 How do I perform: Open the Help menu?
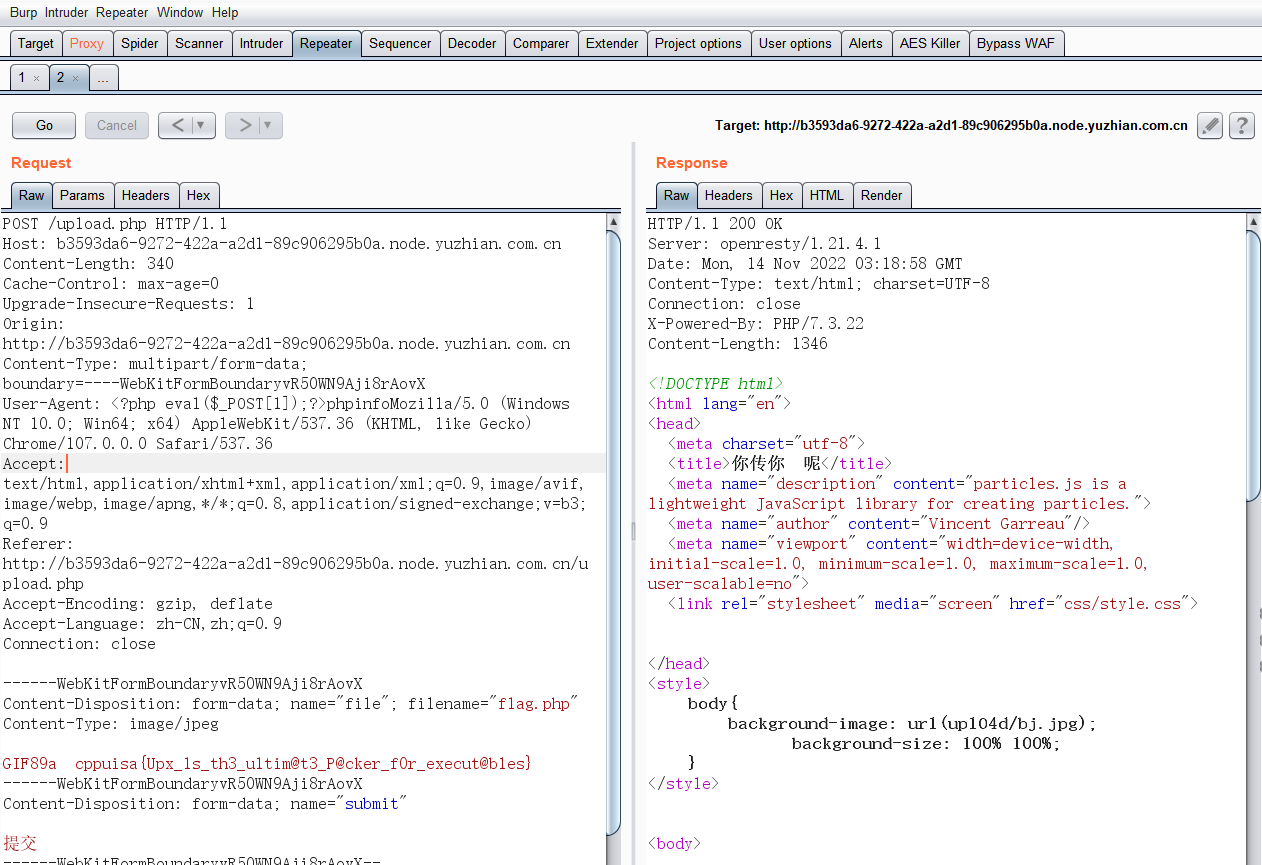[225, 12]
